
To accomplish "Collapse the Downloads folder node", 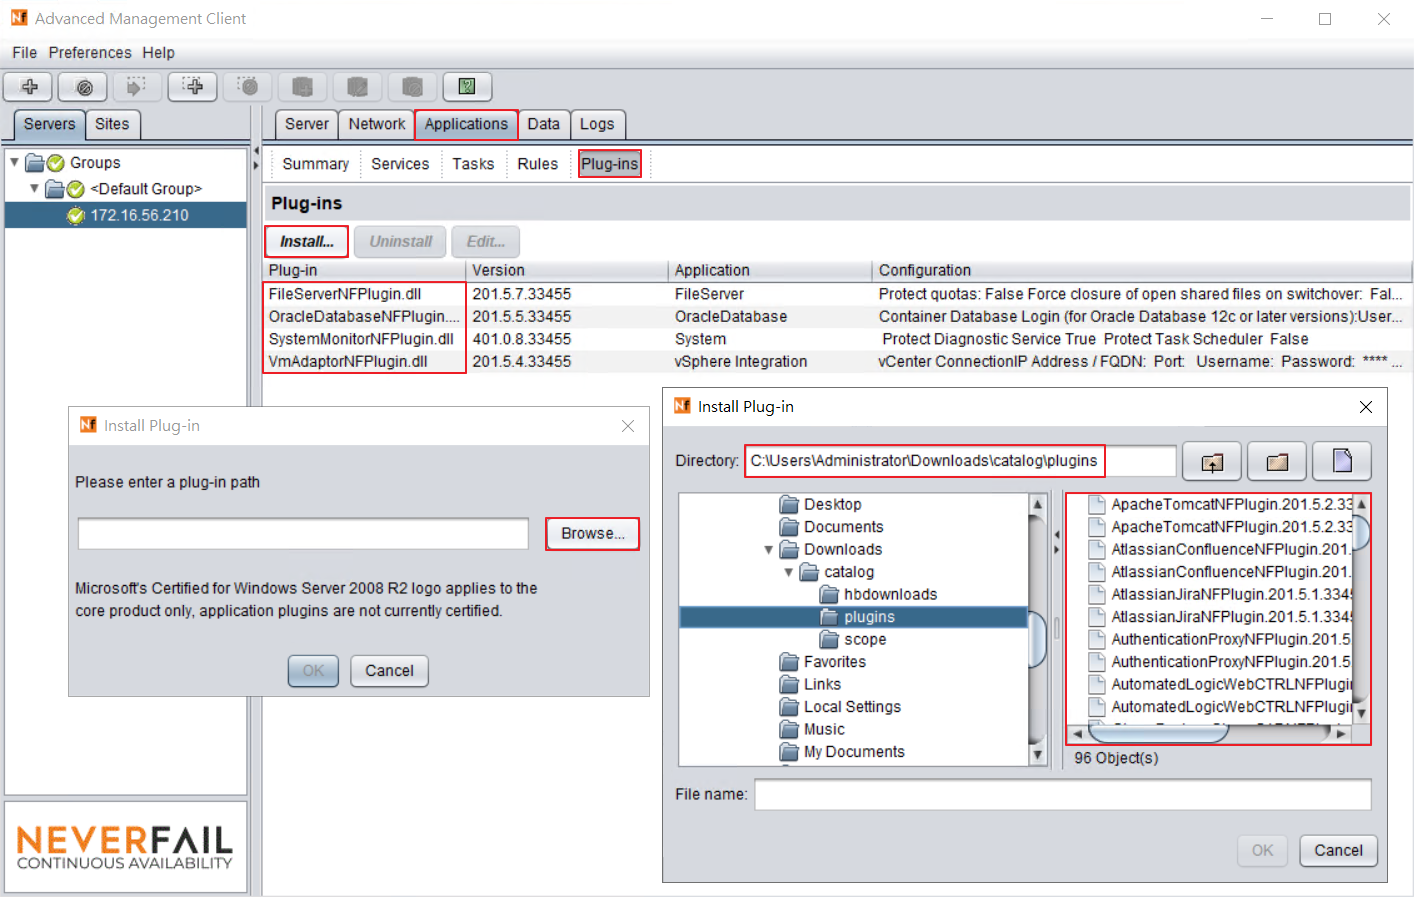I will coord(768,550).
